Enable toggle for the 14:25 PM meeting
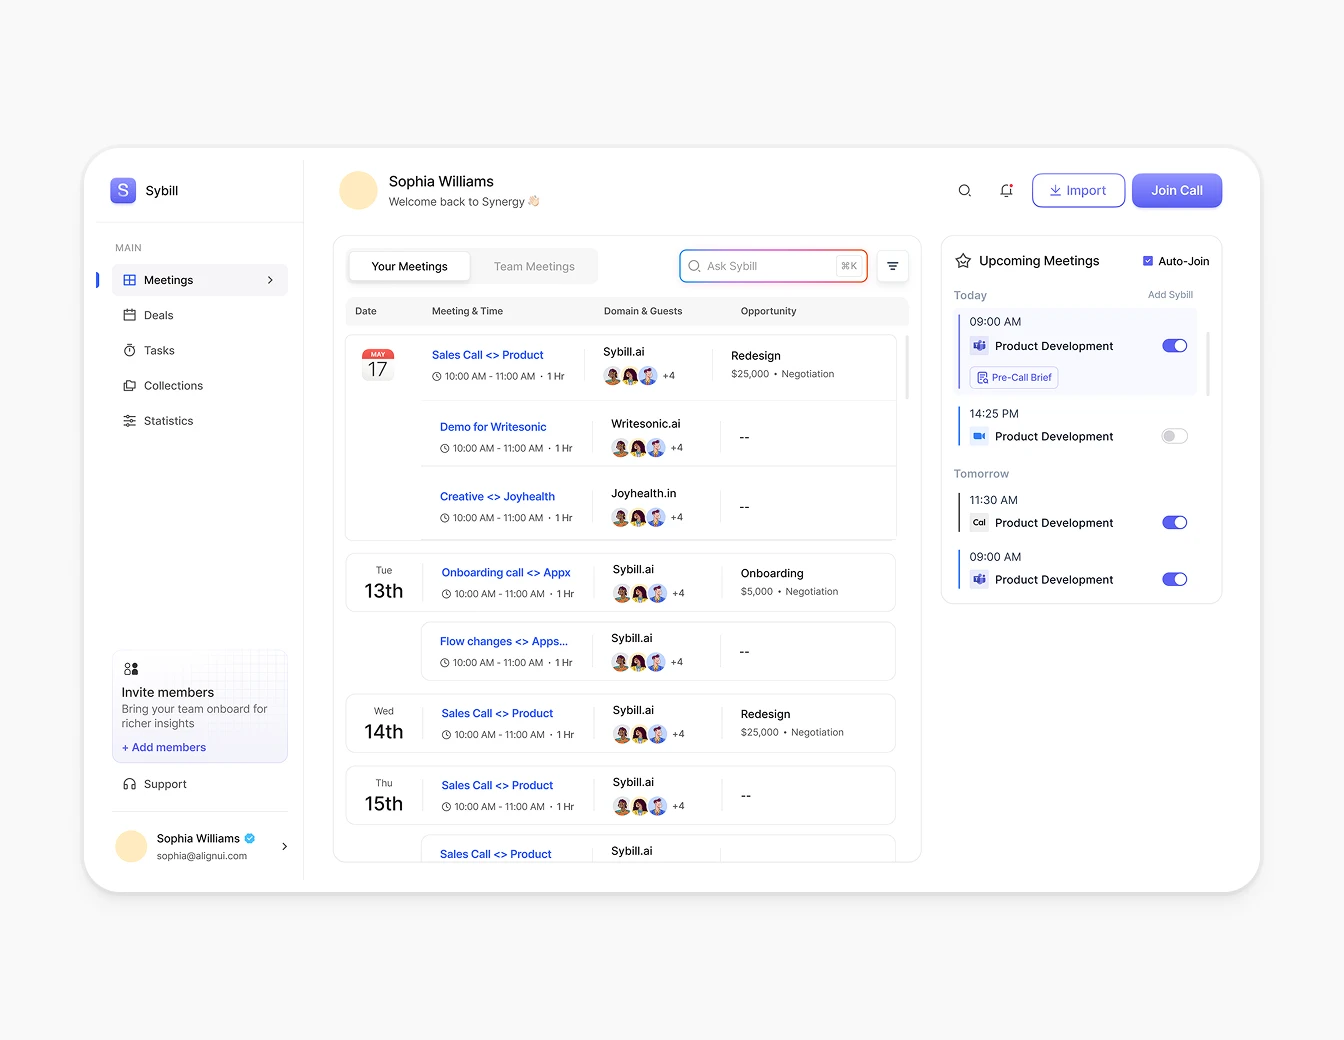Viewport: 1344px width, 1040px height. [x=1174, y=436]
